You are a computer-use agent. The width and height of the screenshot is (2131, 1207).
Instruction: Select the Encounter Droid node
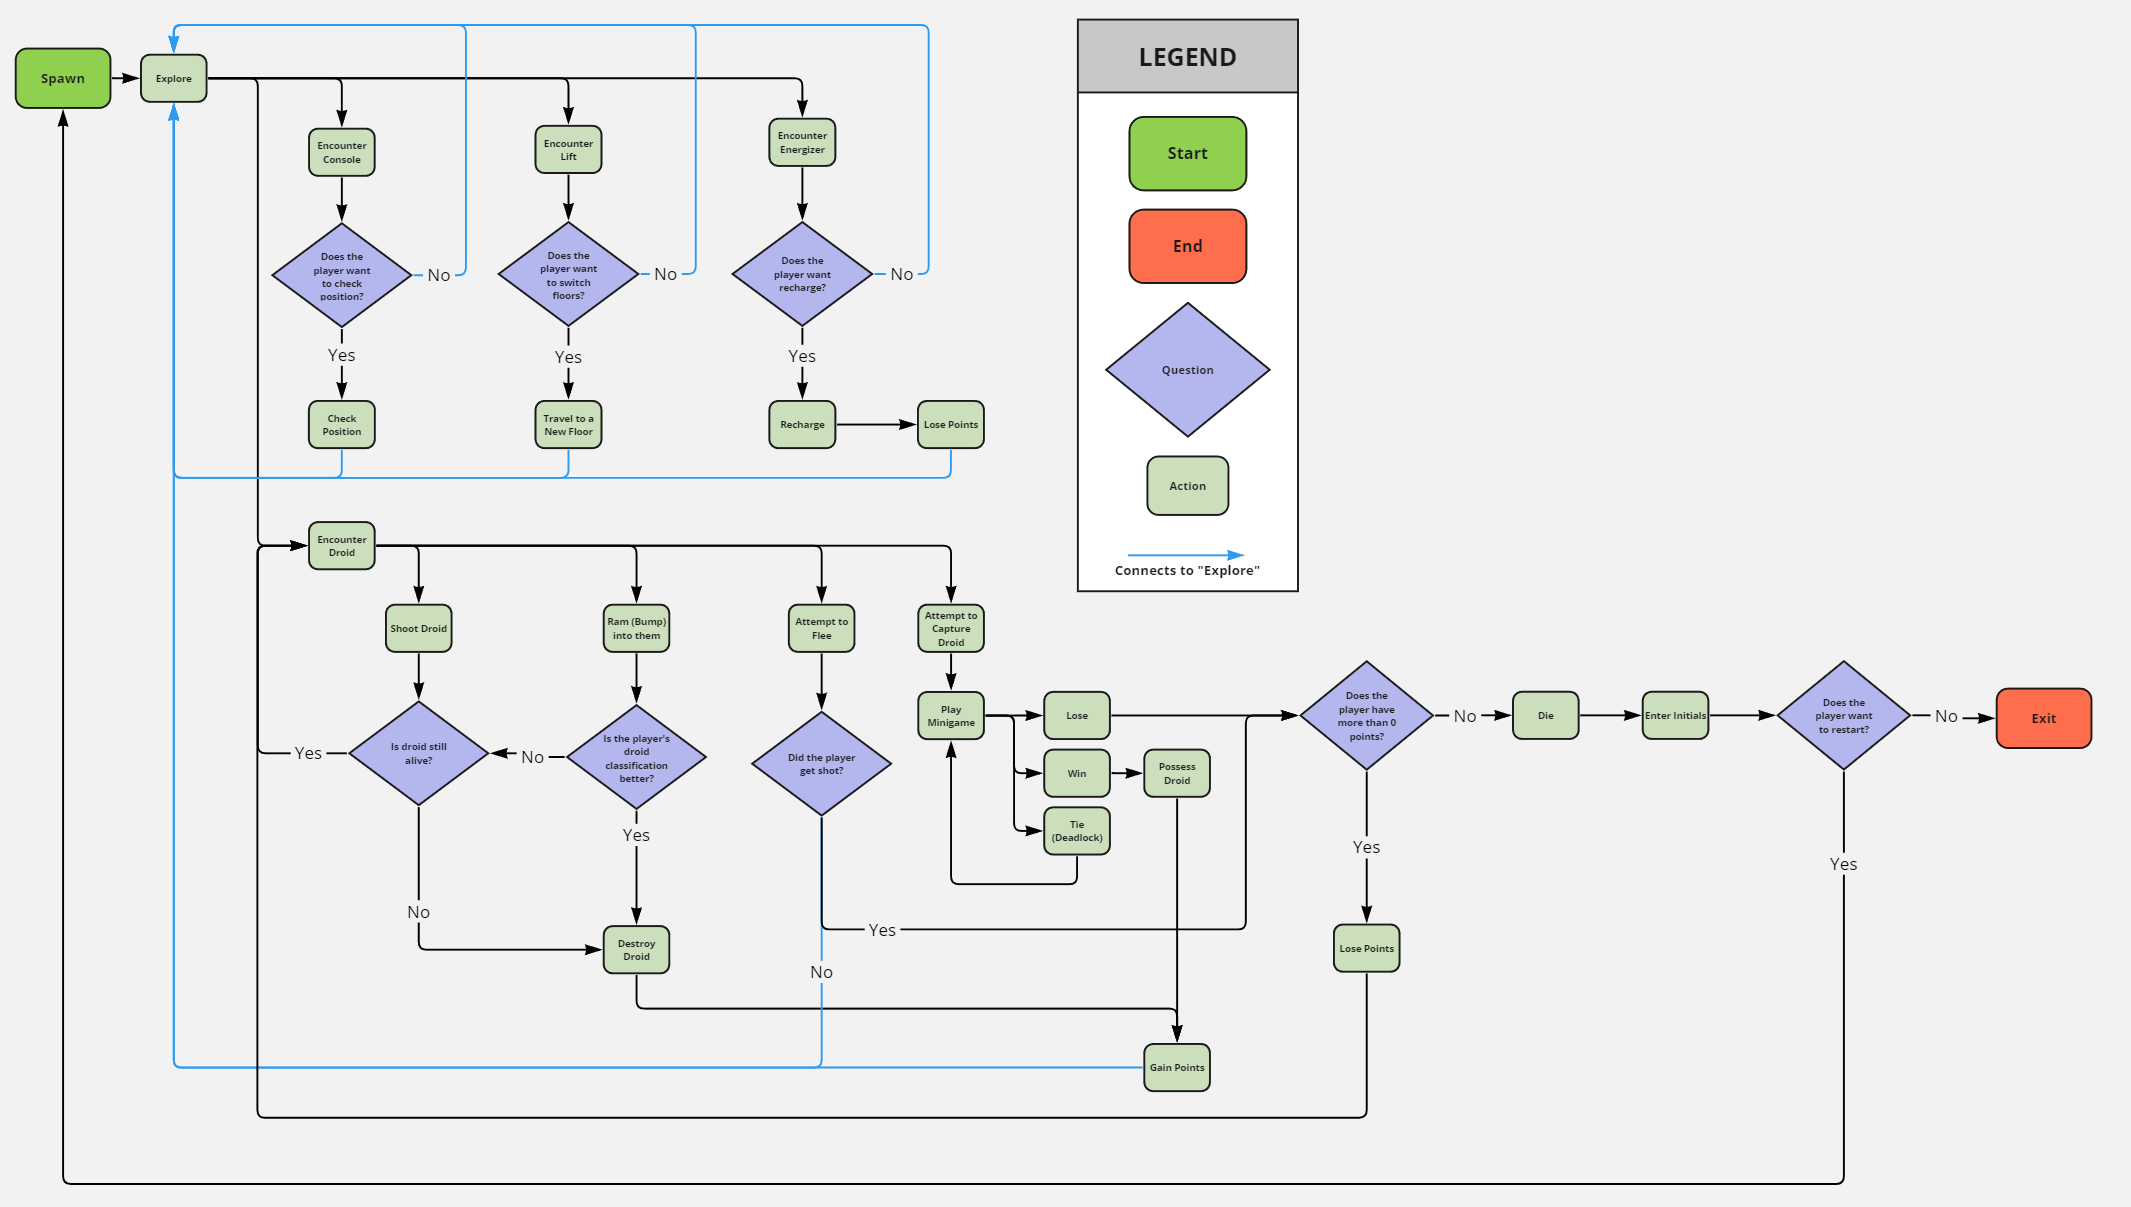tap(342, 546)
